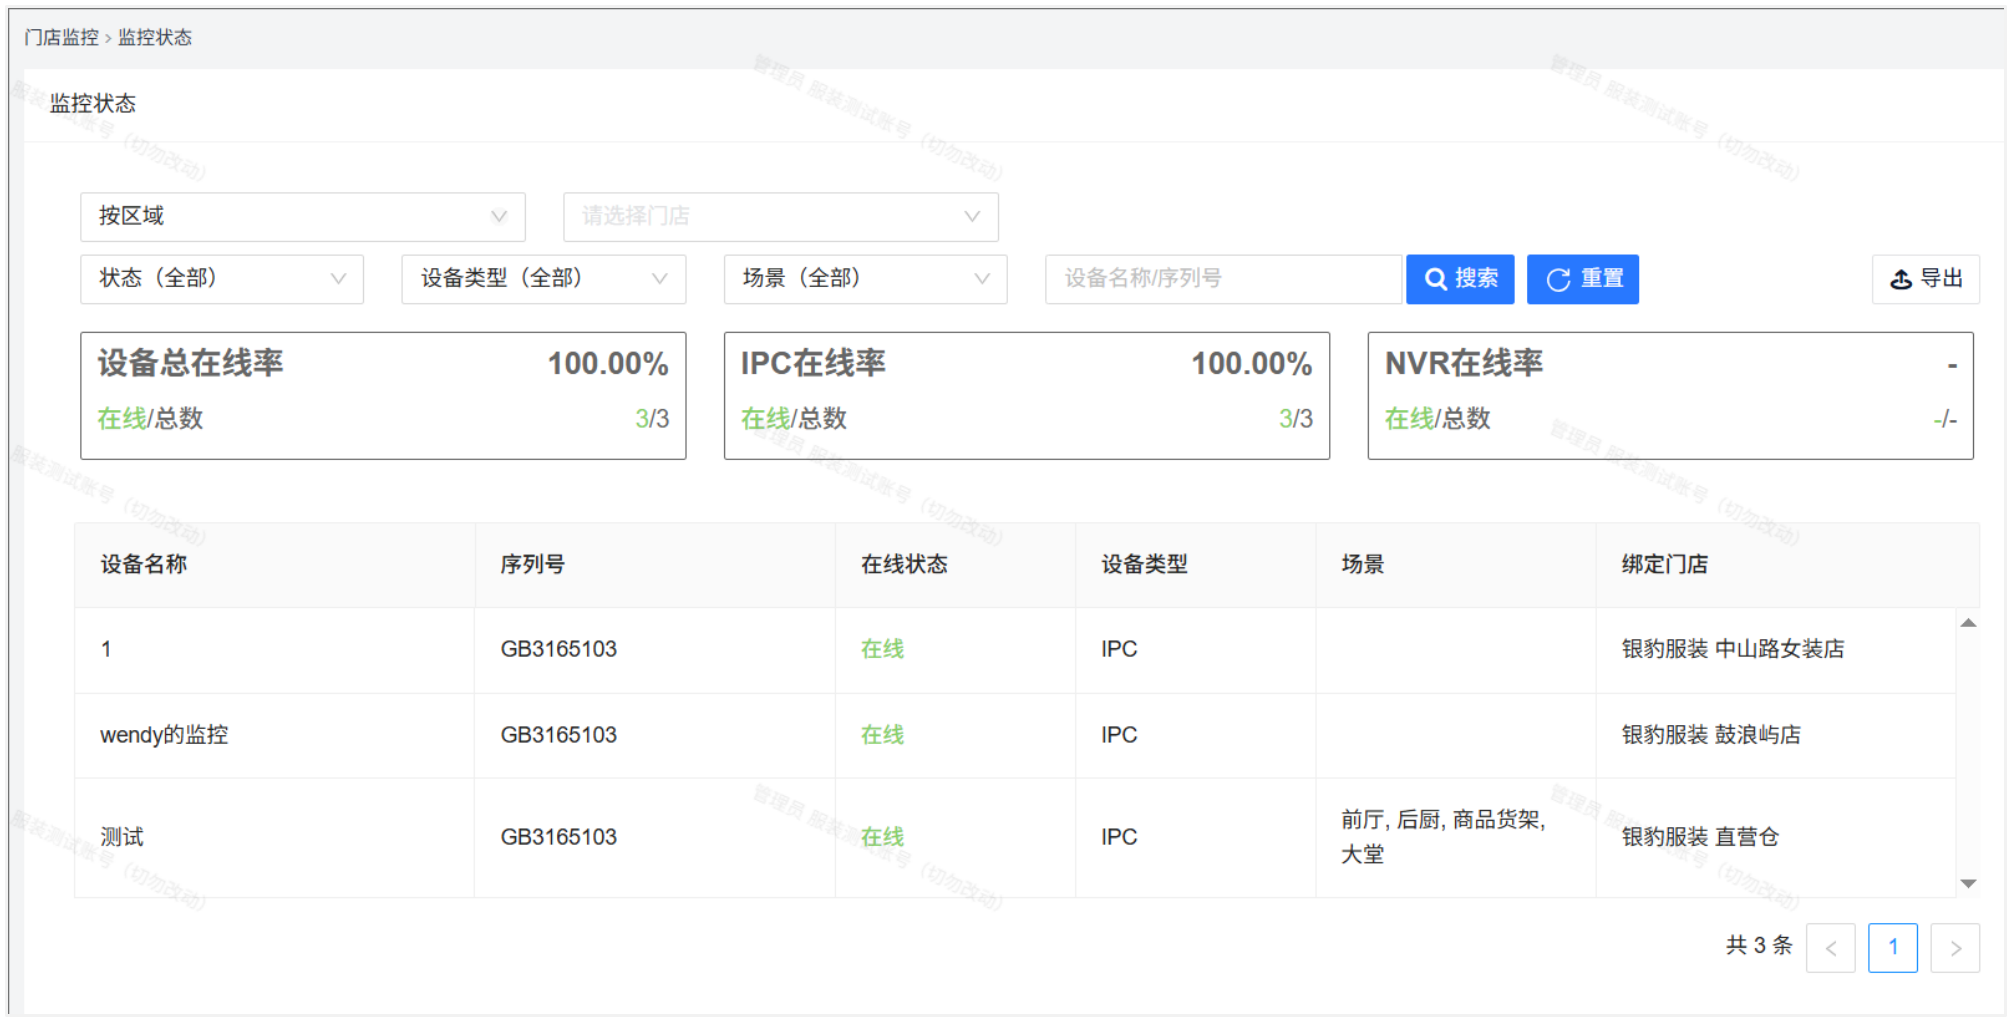Open the 设备类型（全部）dropdown

543,279
